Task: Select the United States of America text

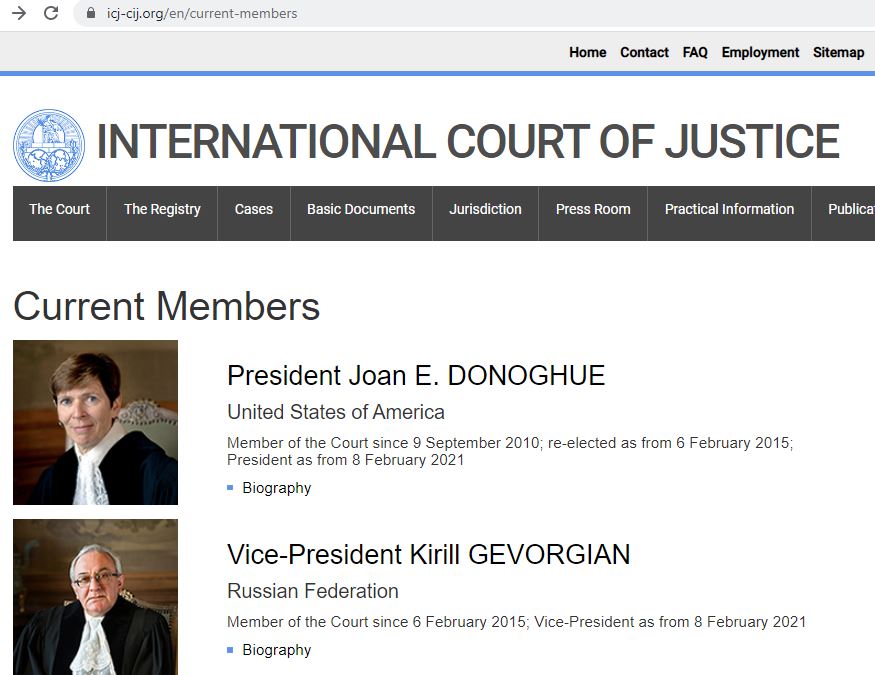Action: tap(336, 412)
